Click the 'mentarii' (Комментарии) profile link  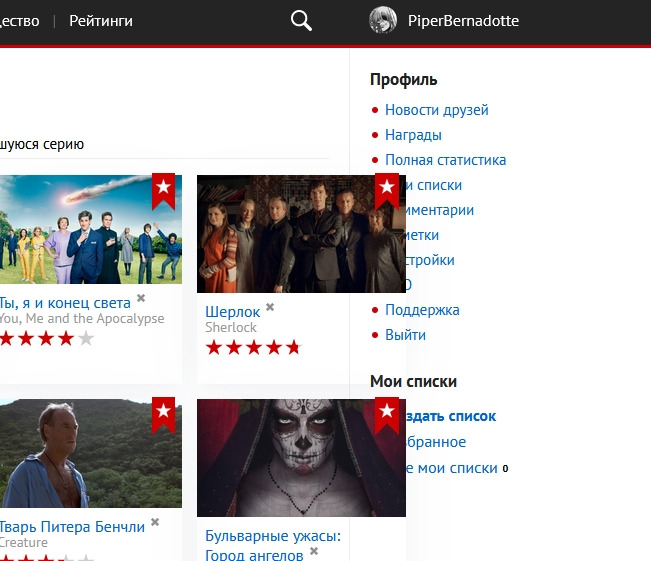(440, 210)
